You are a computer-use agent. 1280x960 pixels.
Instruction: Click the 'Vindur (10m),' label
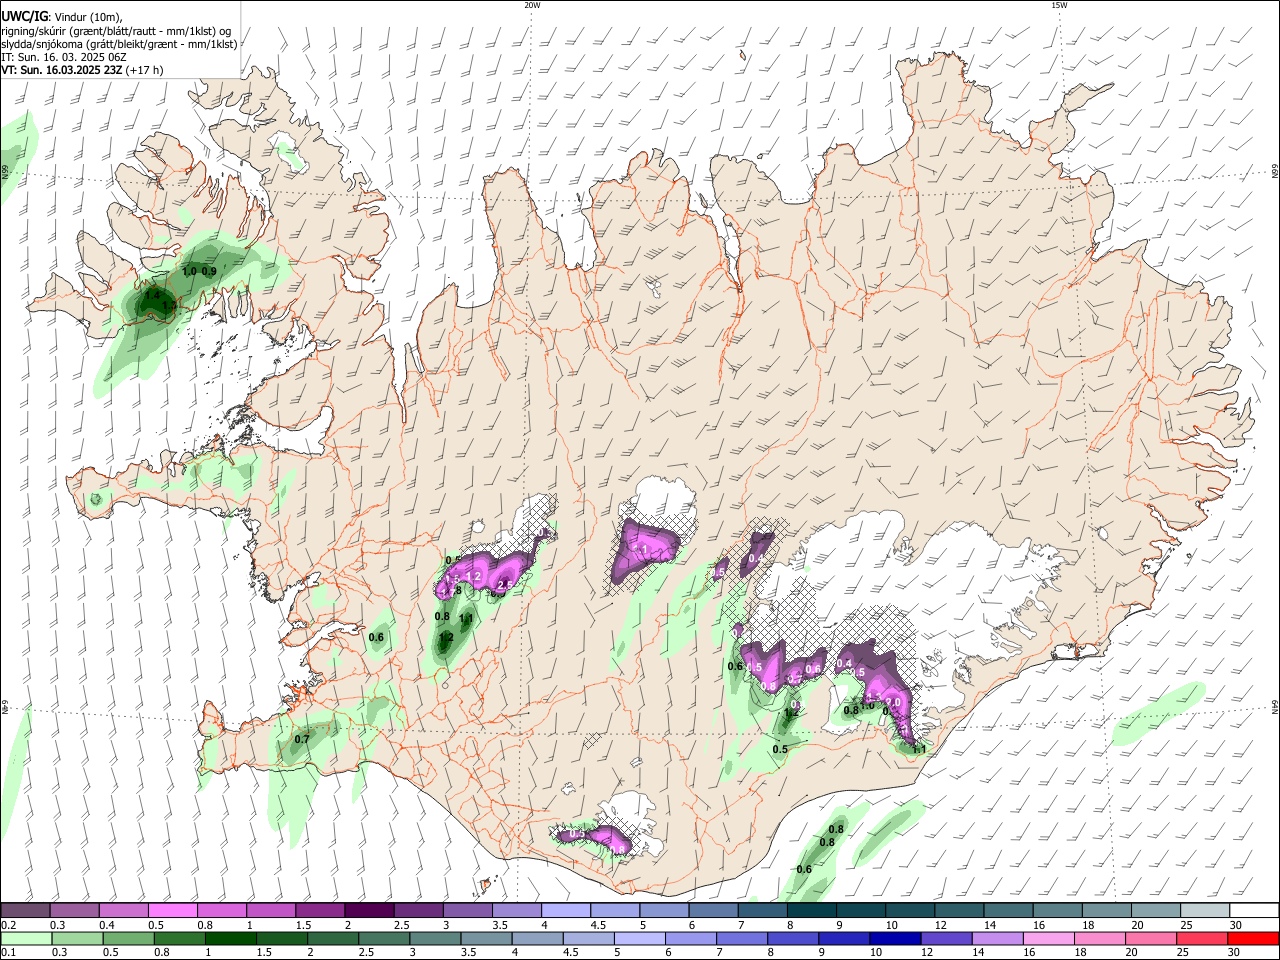[x=87, y=17]
